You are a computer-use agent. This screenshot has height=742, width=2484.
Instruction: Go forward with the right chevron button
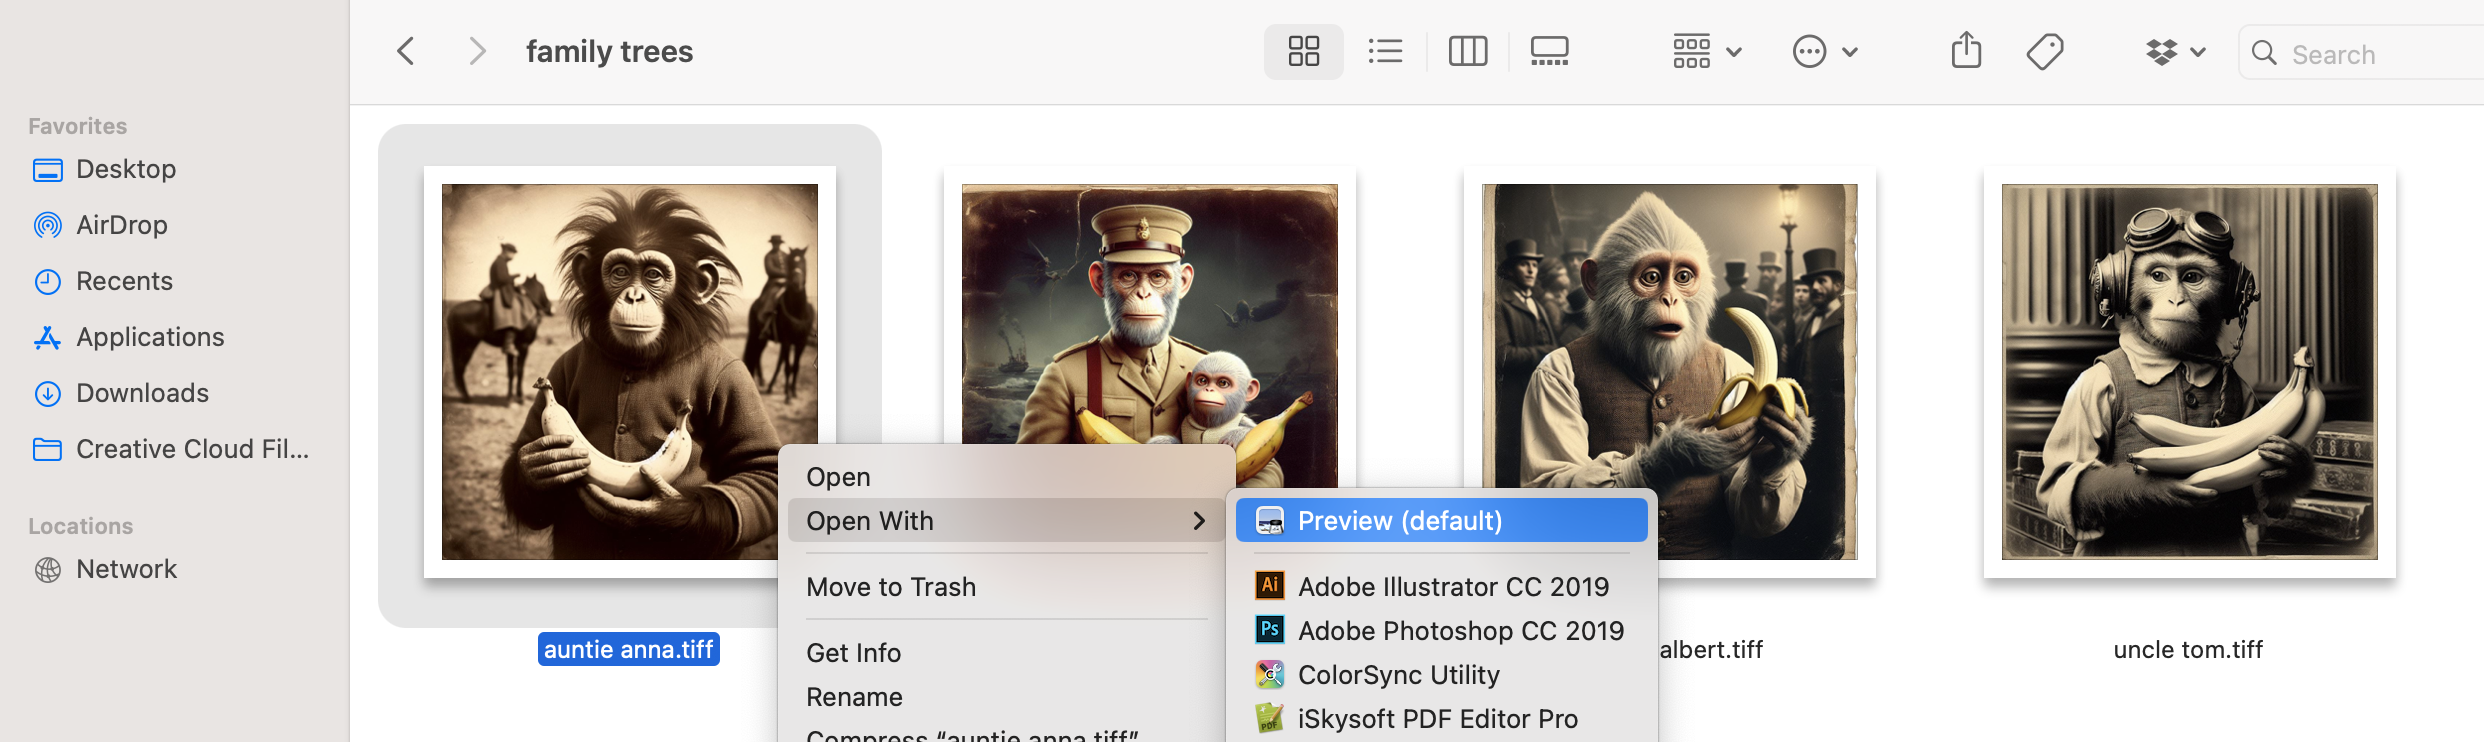pos(478,51)
